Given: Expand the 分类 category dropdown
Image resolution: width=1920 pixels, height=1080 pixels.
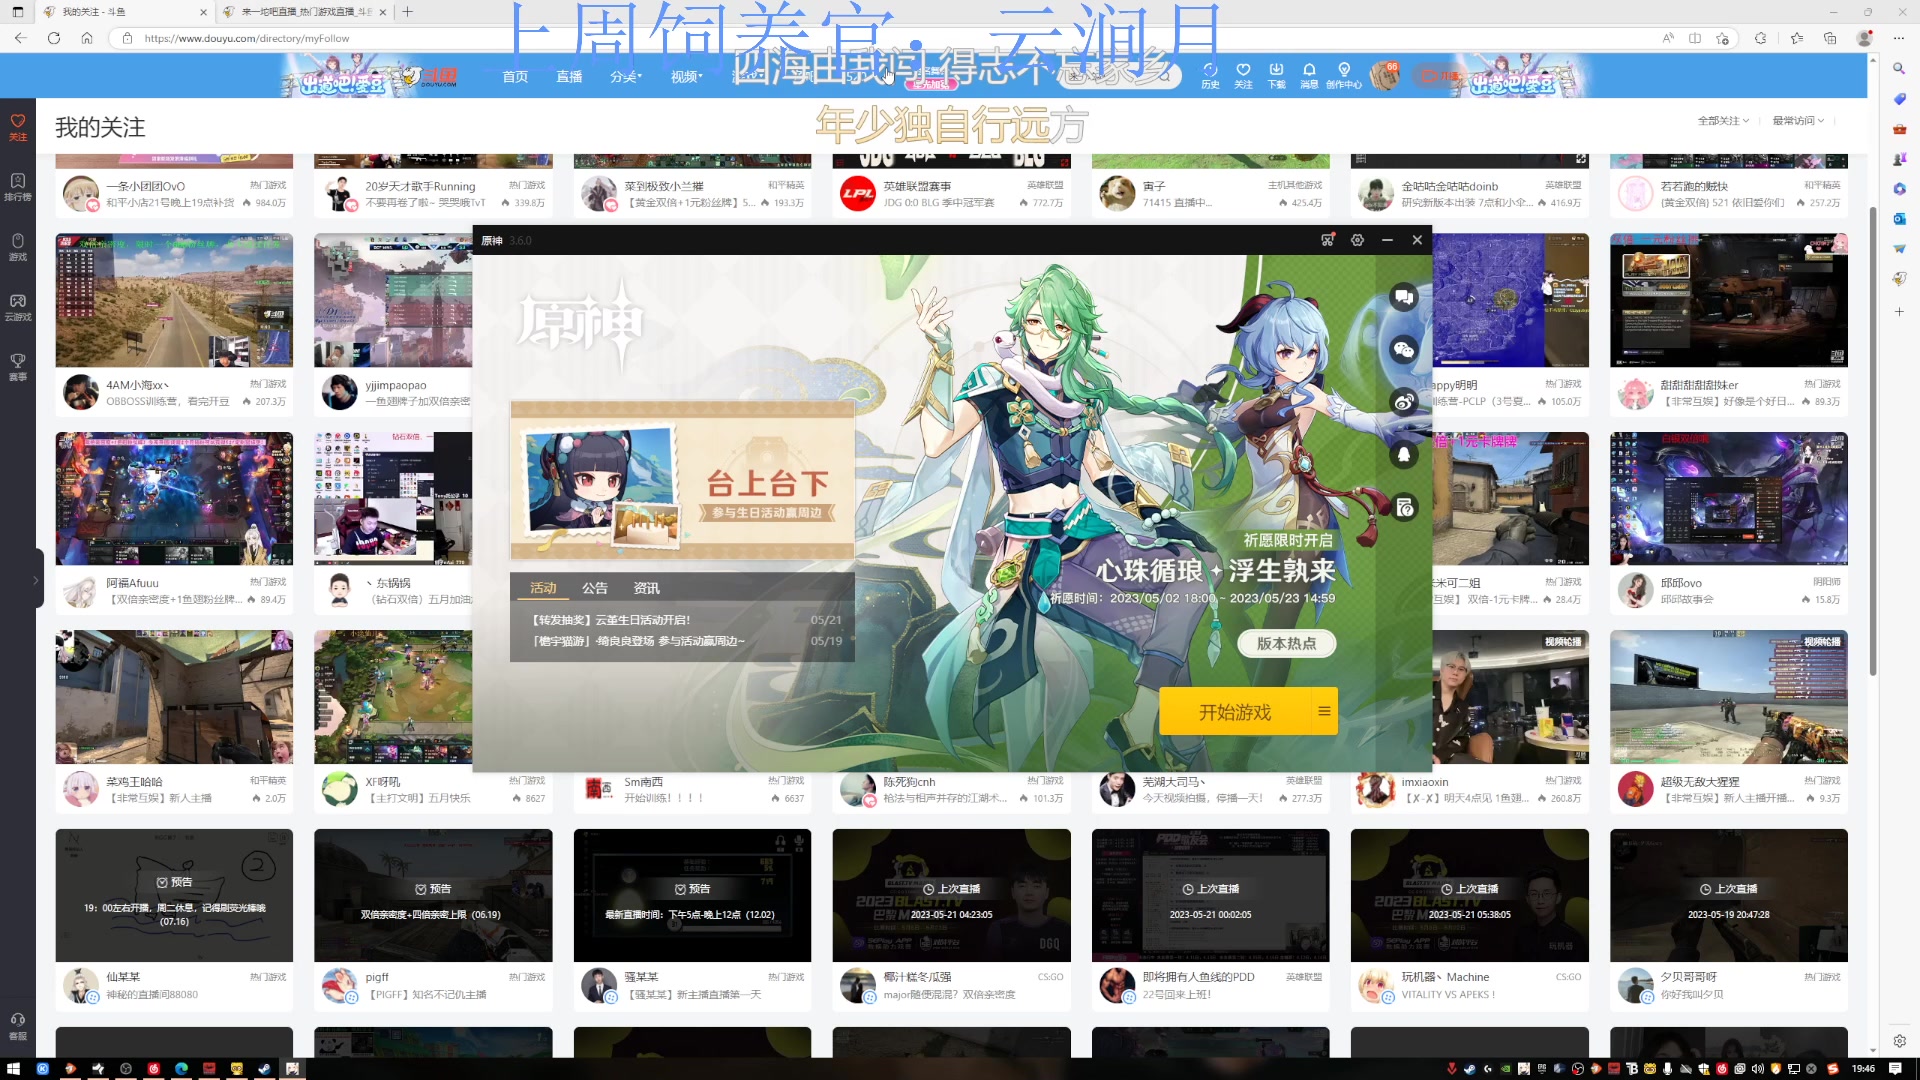Looking at the screenshot, I should tap(626, 77).
